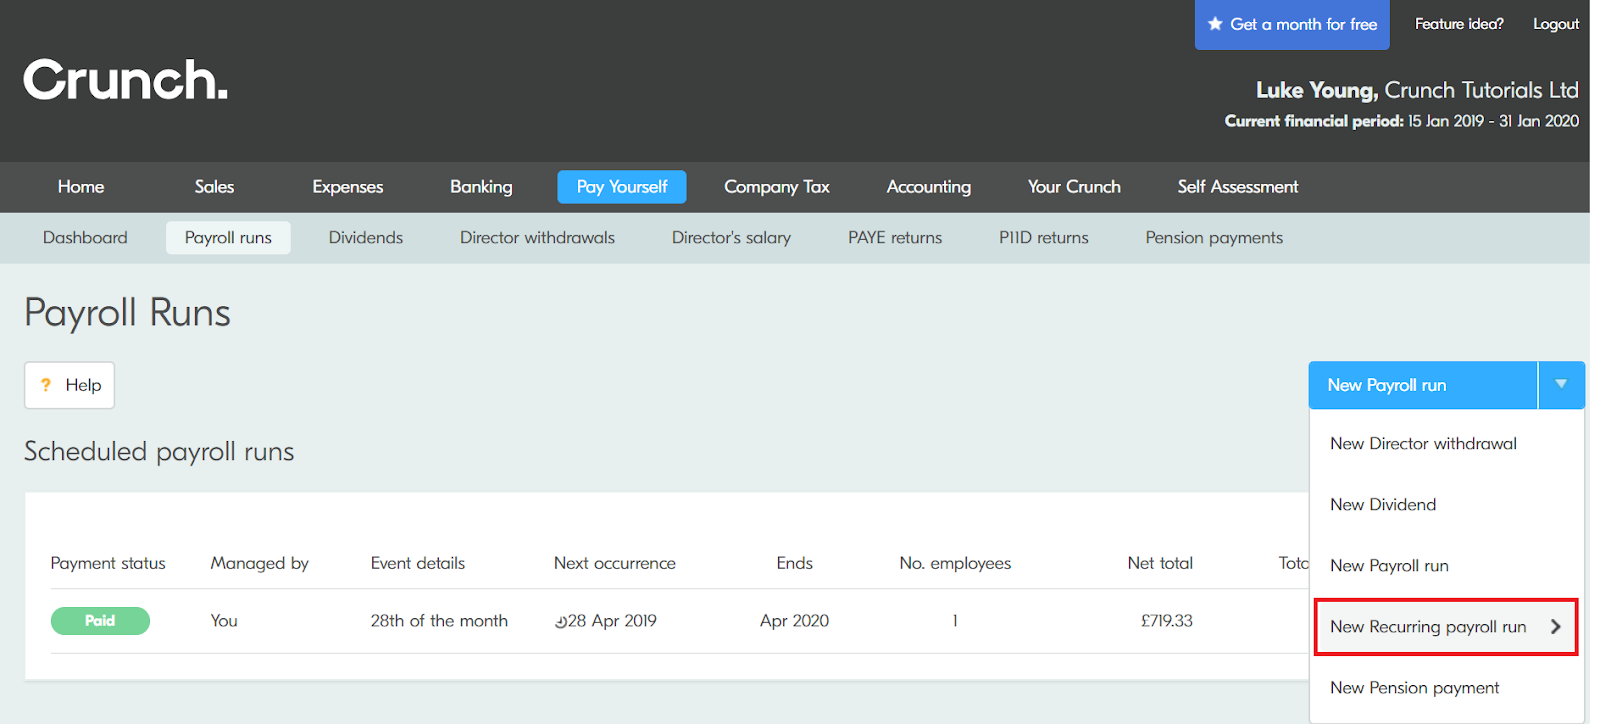
Task: Switch to the Director's salary tab
Action: click(731, 238)
